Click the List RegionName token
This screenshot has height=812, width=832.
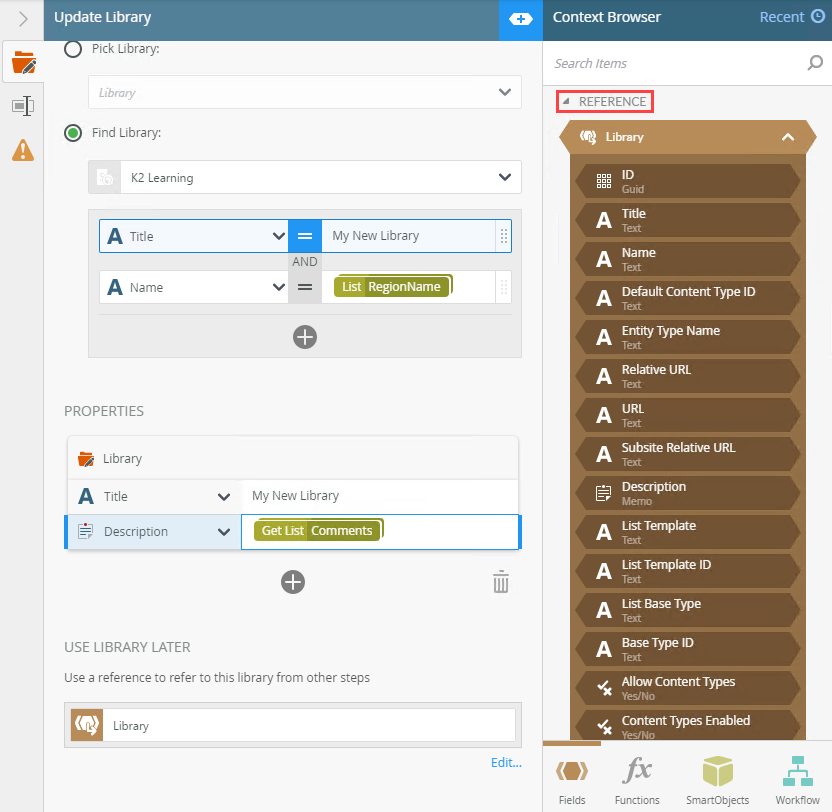[x=392, y=287]
